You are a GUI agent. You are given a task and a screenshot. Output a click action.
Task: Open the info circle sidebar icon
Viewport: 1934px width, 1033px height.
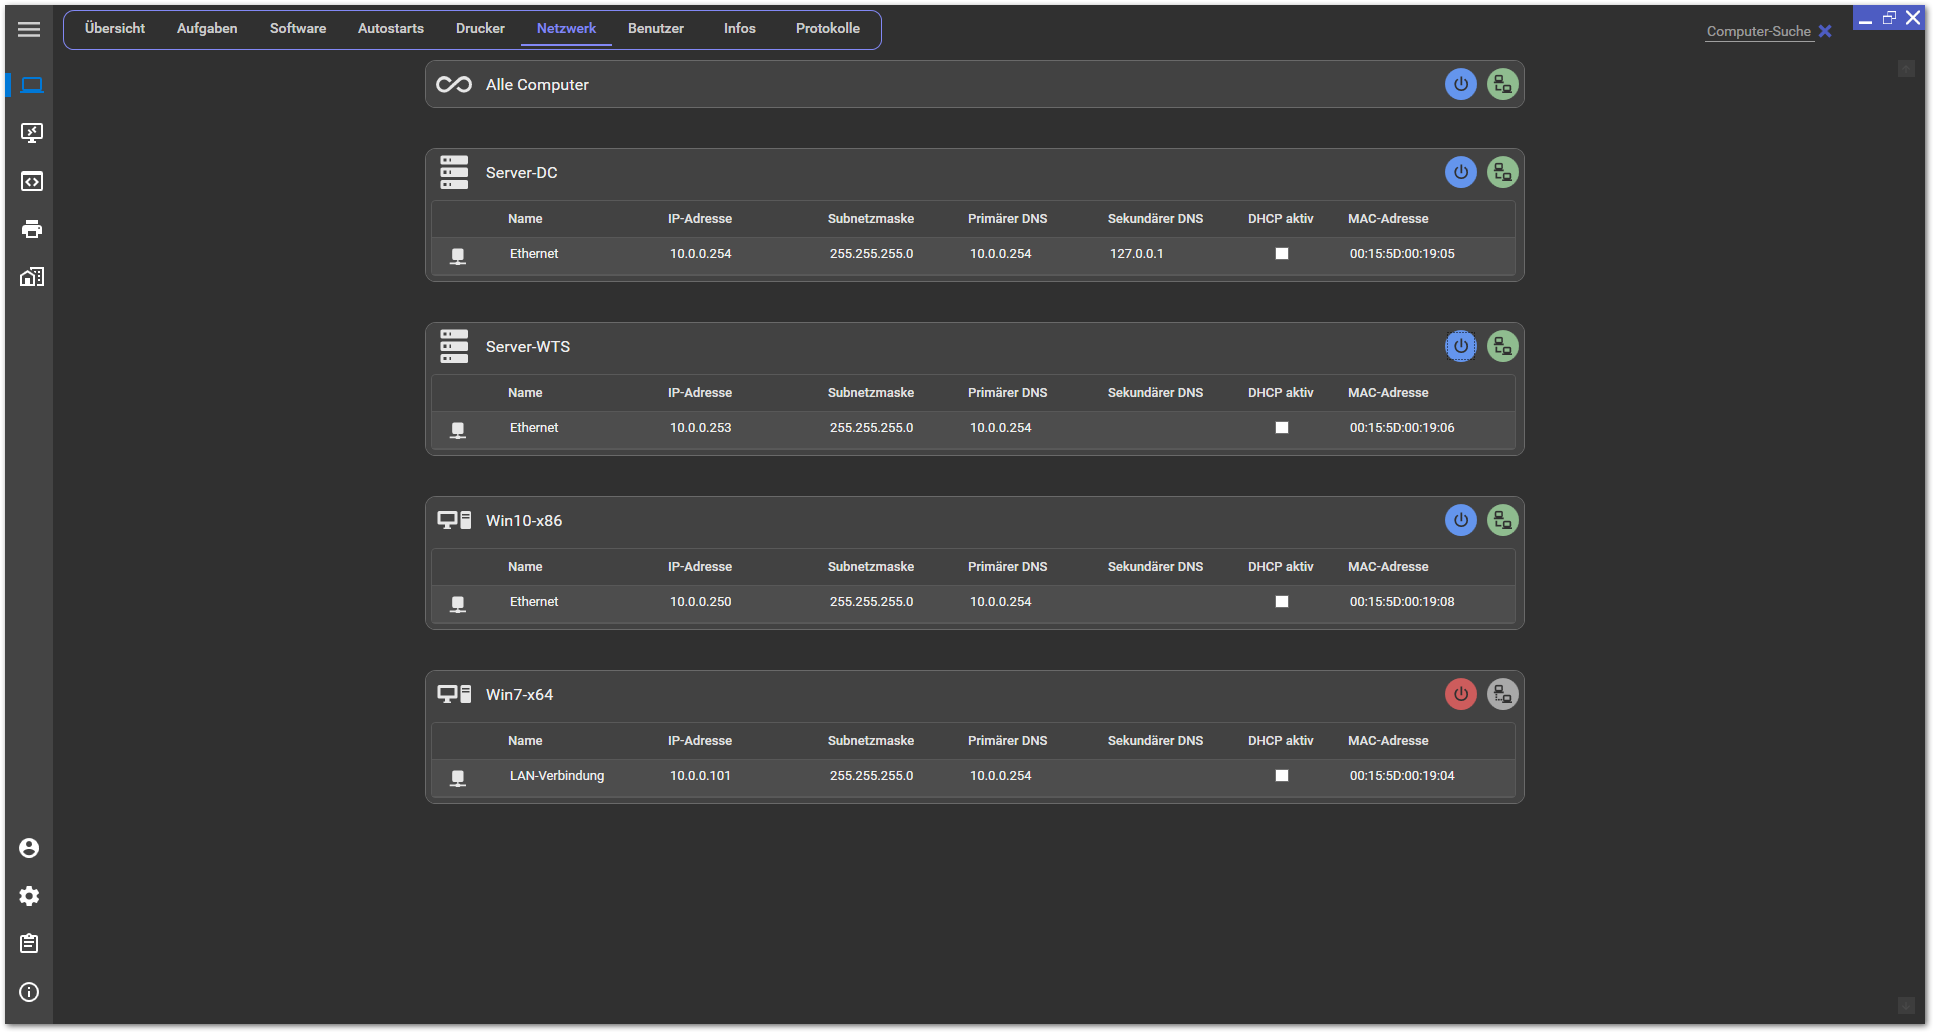29,992
